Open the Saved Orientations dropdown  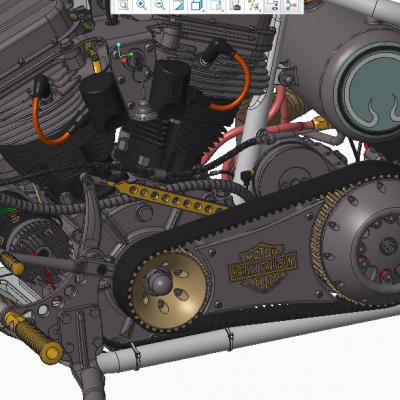pos(216,5)
